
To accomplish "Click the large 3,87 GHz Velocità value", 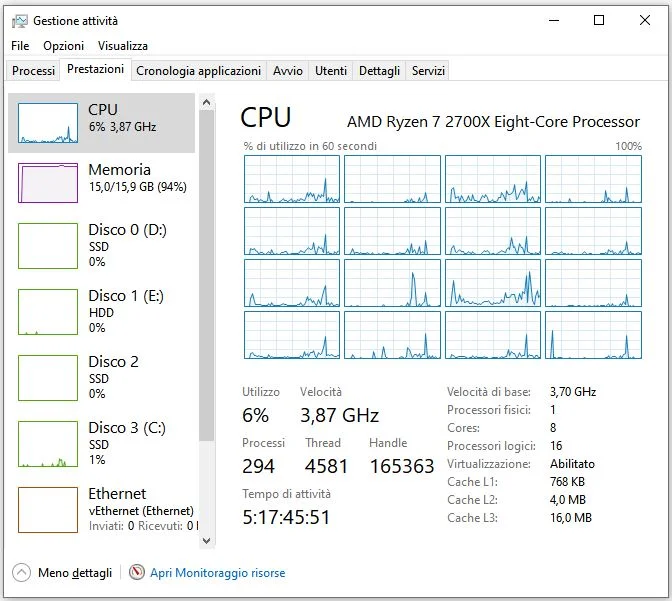I will tap(339, 415).
